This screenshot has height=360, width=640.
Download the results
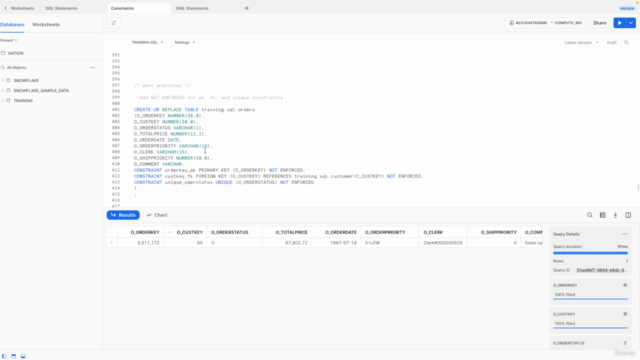click(616, 215)
